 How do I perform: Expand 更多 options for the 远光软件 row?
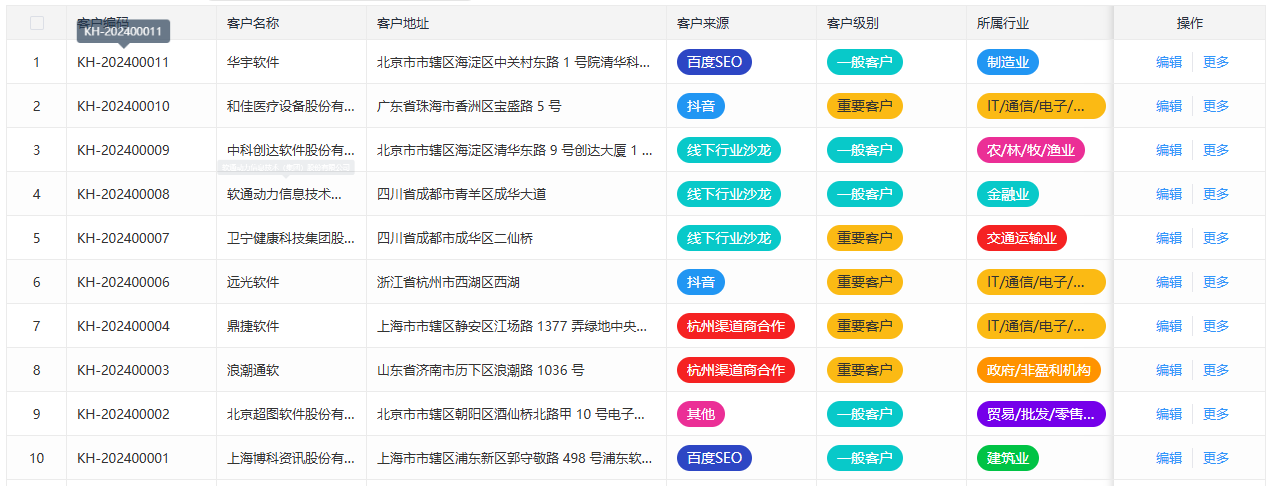coord(1216,282)
